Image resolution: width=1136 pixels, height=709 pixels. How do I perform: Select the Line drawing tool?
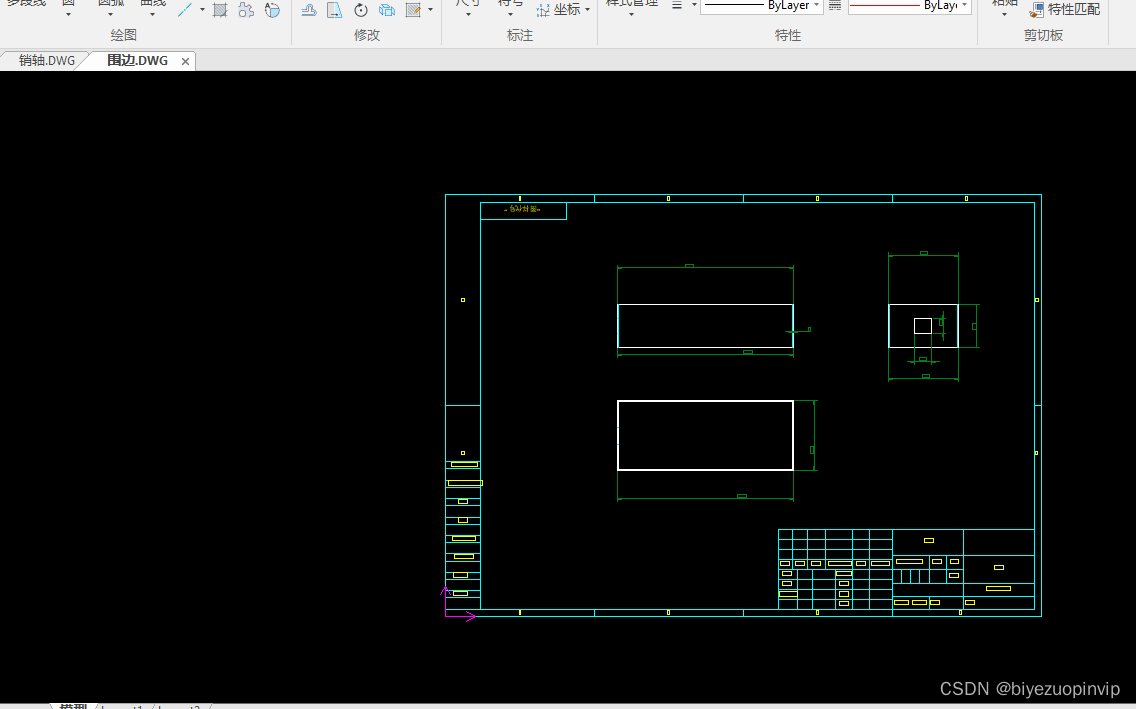pyautogui.click(x=185, y=9)
